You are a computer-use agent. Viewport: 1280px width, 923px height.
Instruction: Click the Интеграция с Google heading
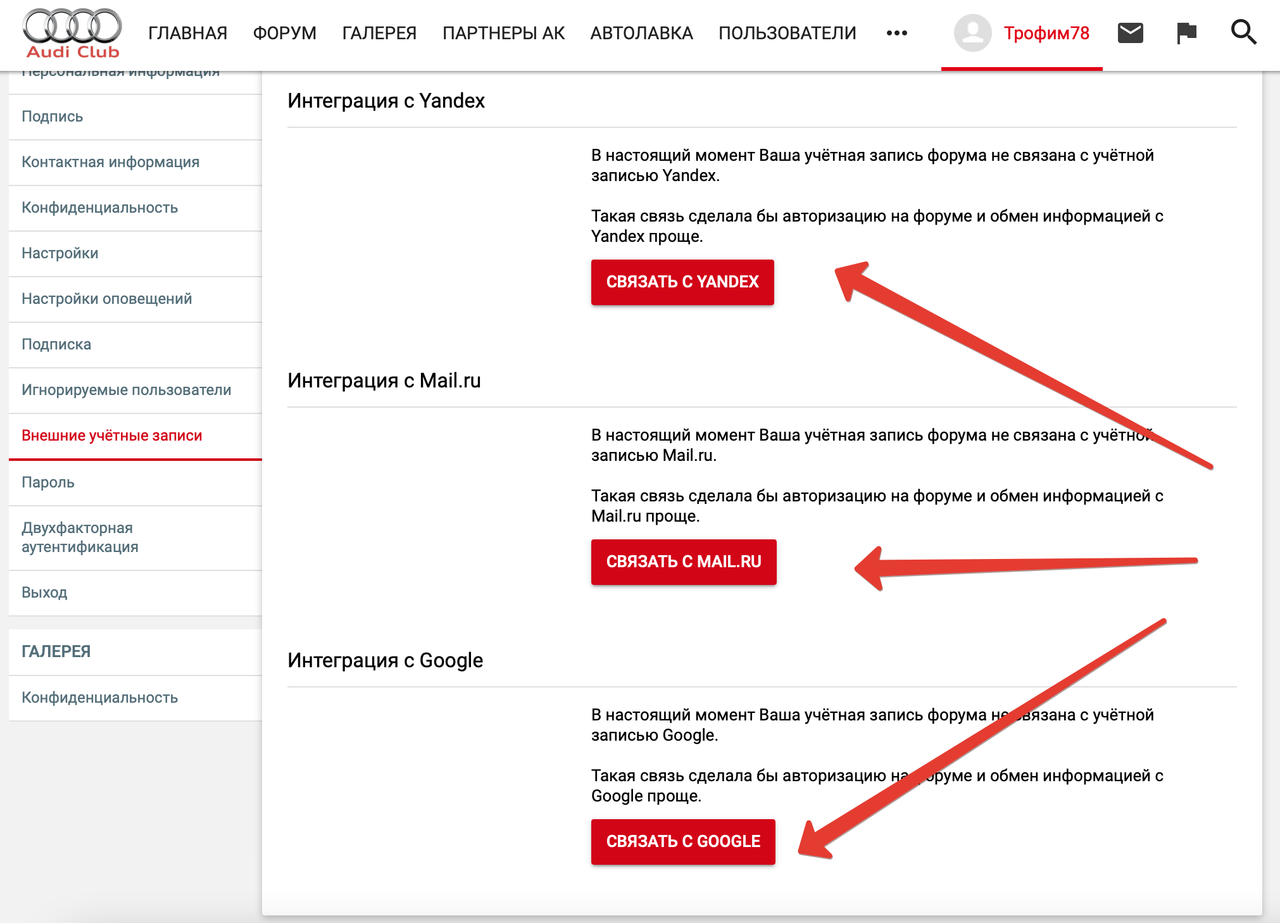tap(385, 661)
